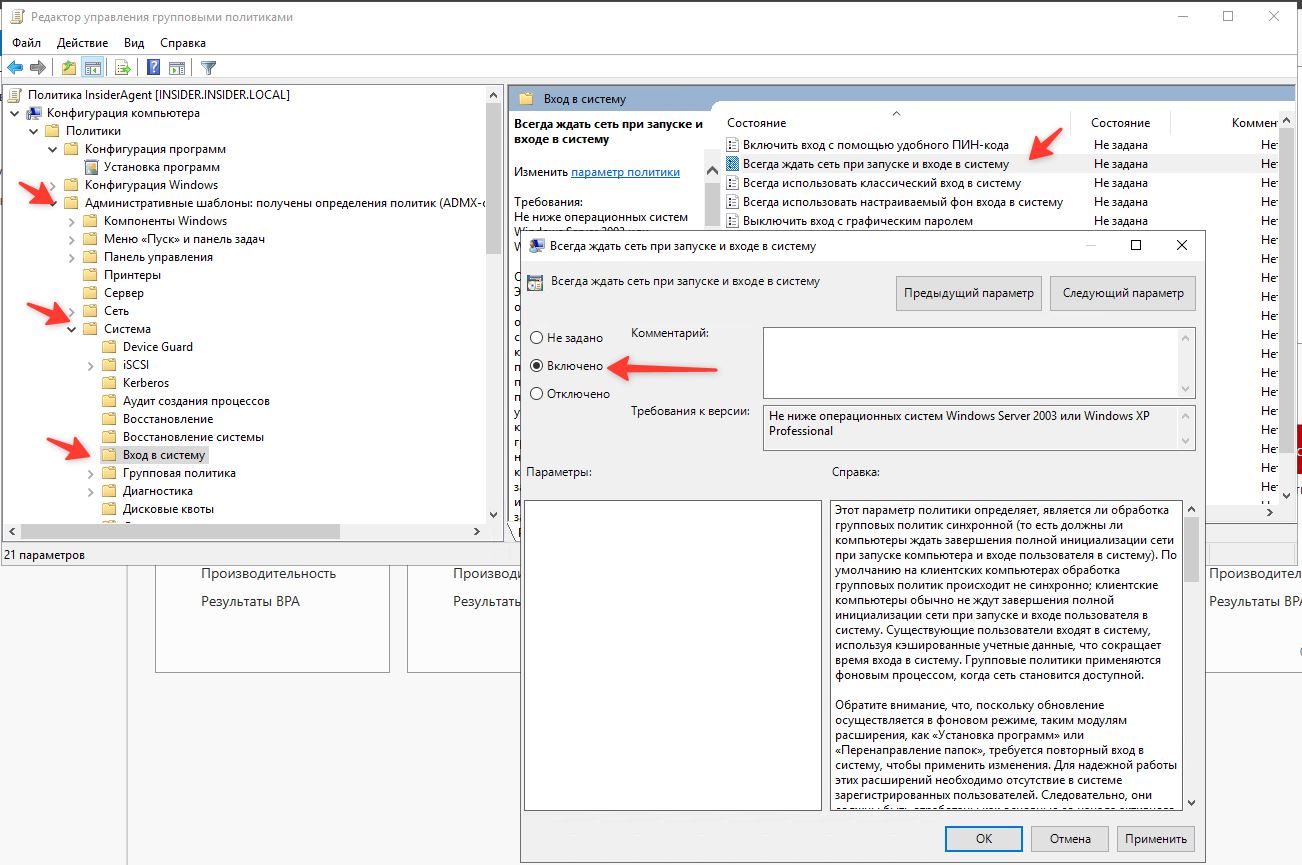Click setting icon for Выключить вход с графическим паролем
The width and height of the screenshot is (1302, 865).
tap(733, 221)
